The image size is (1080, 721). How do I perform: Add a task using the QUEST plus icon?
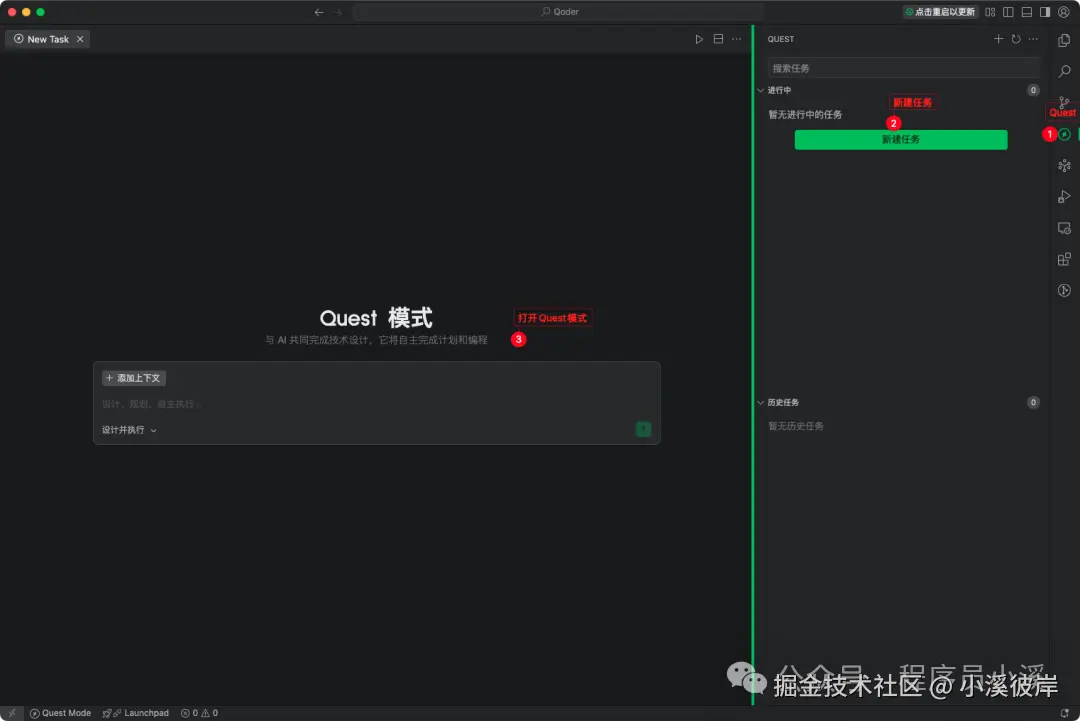998,39
